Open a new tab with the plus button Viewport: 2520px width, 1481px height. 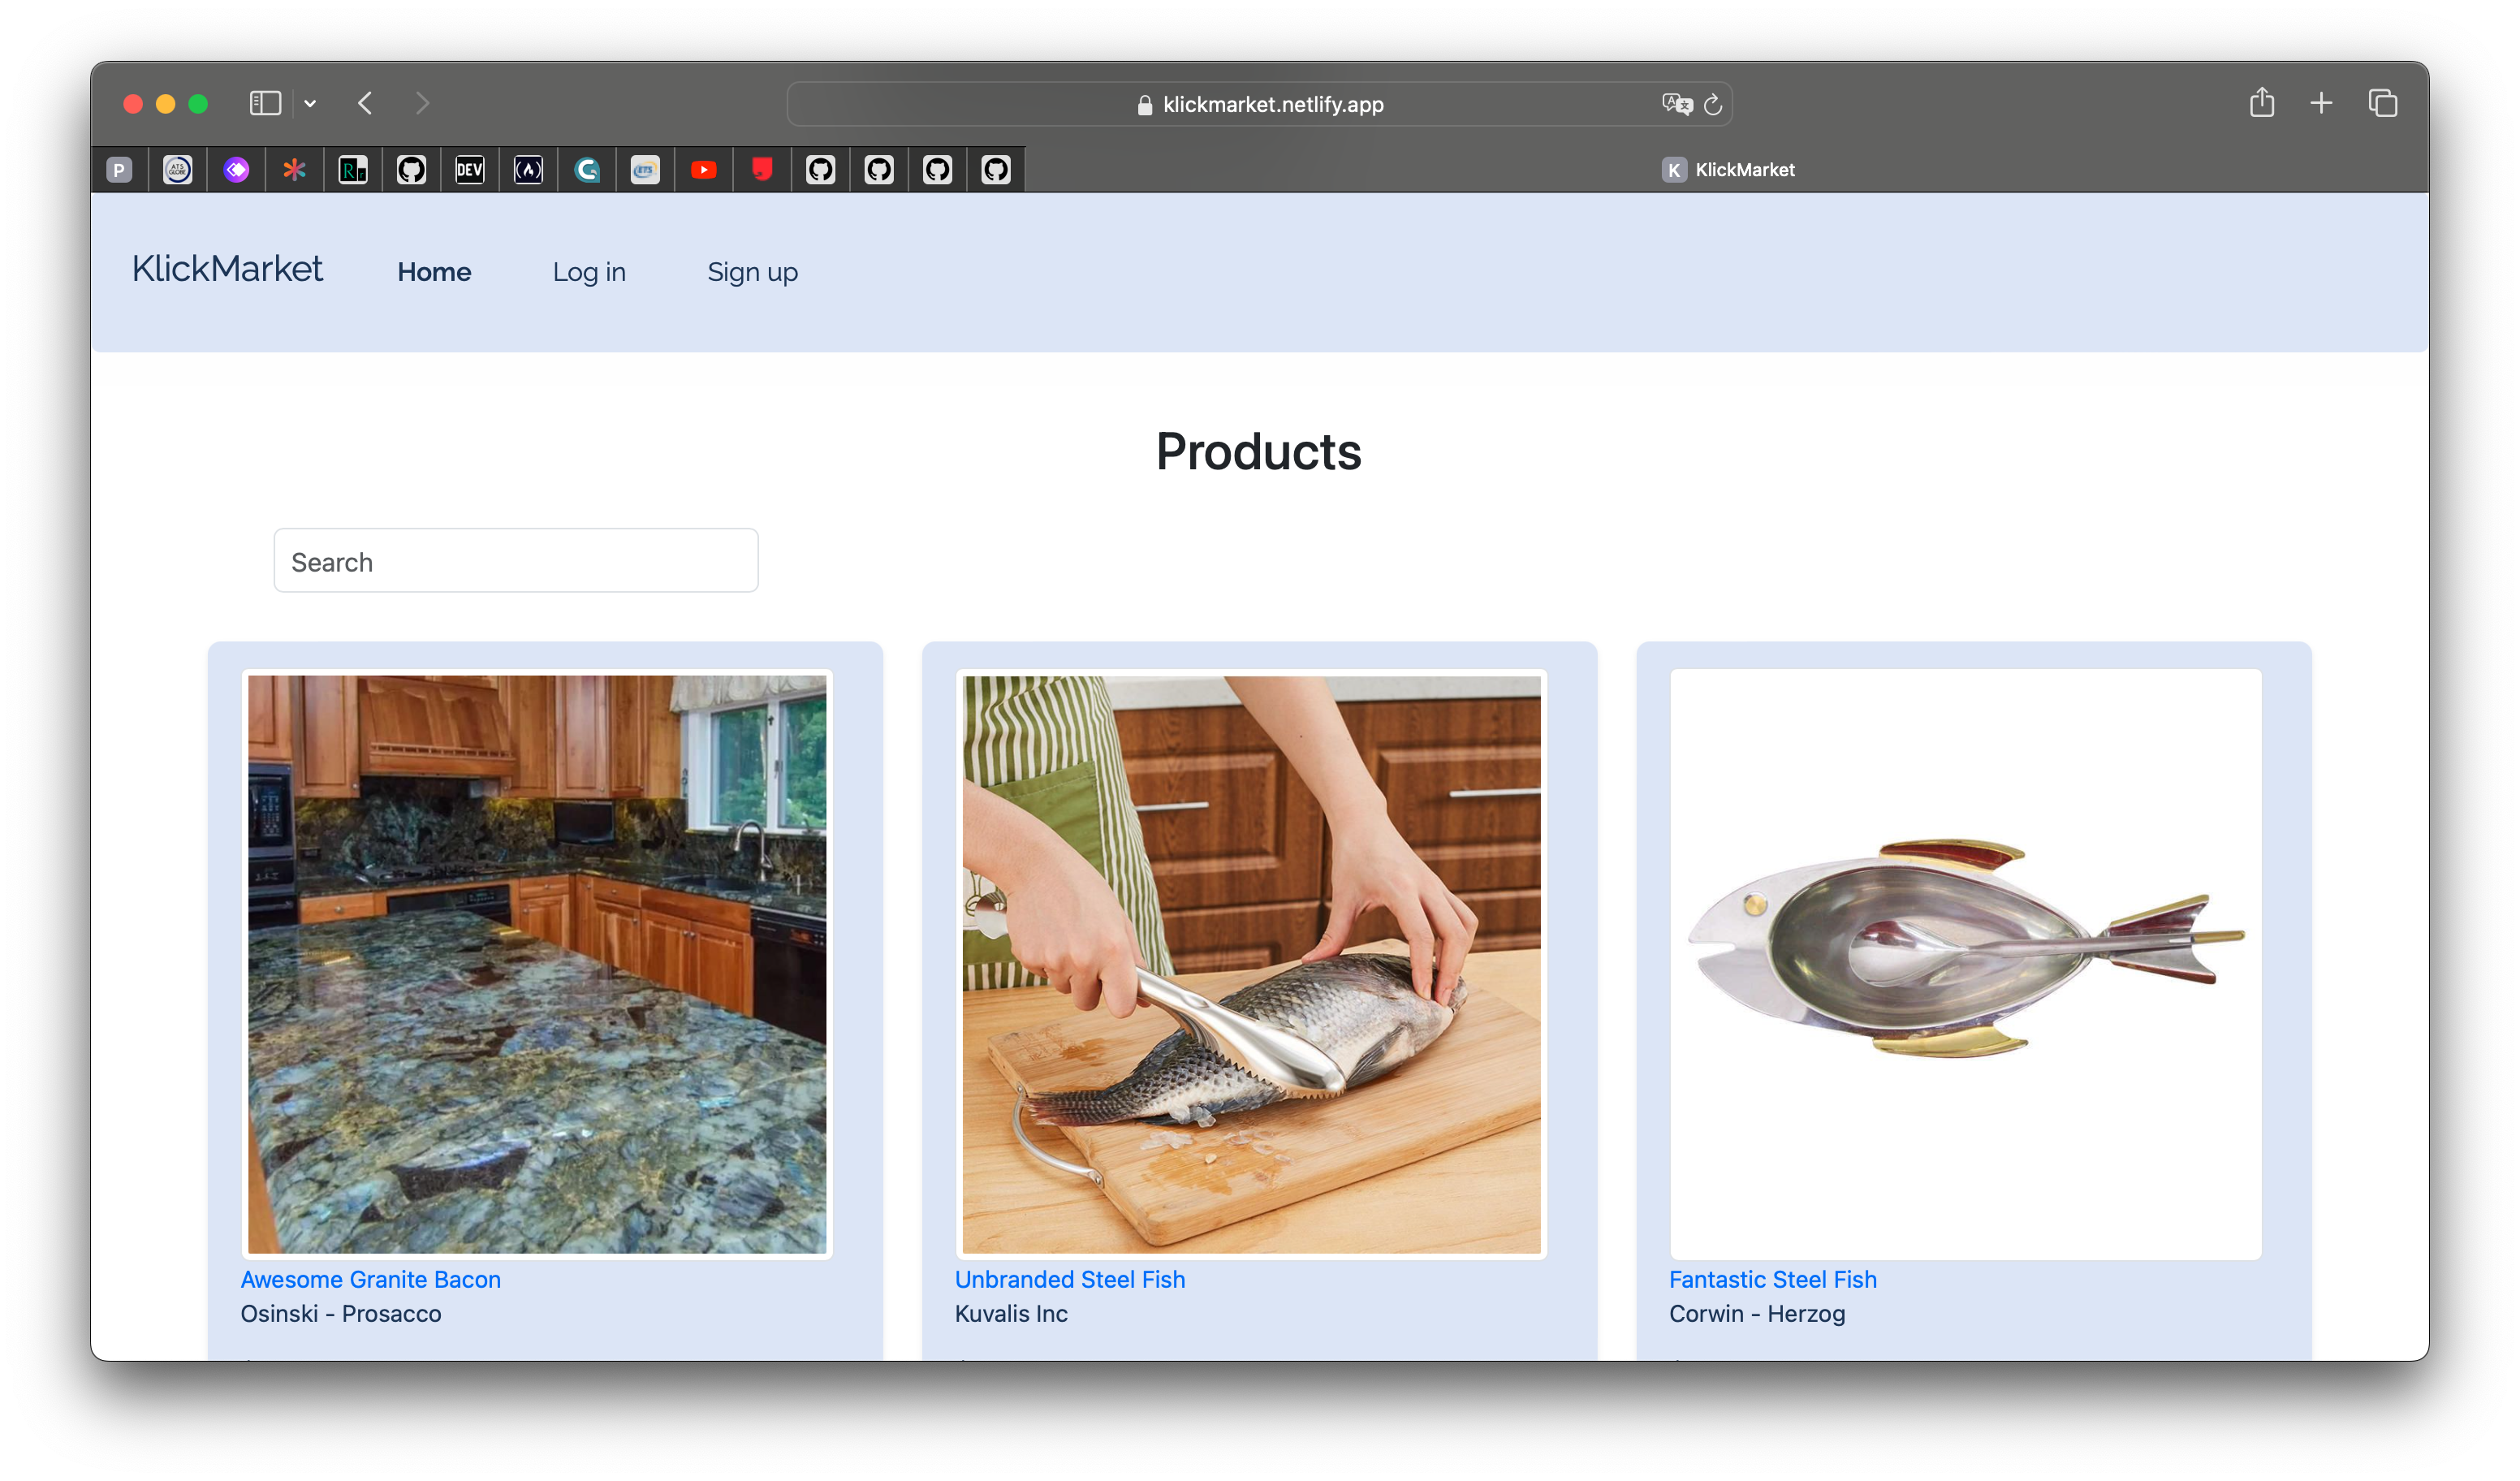tap(2321, 103)
